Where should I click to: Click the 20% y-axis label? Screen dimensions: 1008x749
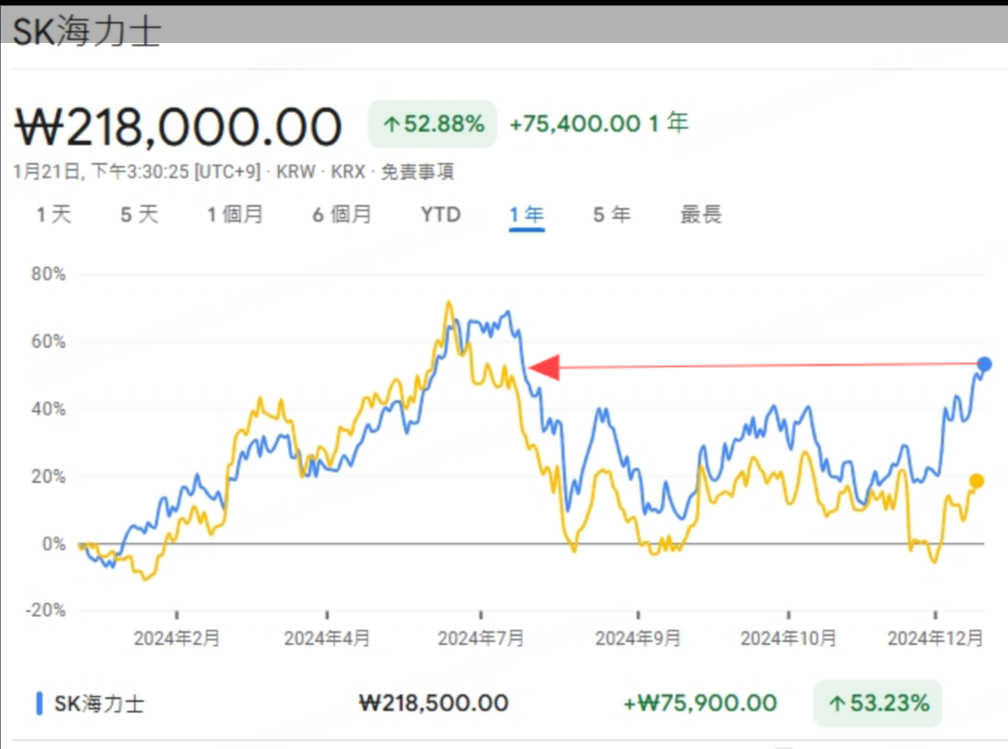pos(48,476)
